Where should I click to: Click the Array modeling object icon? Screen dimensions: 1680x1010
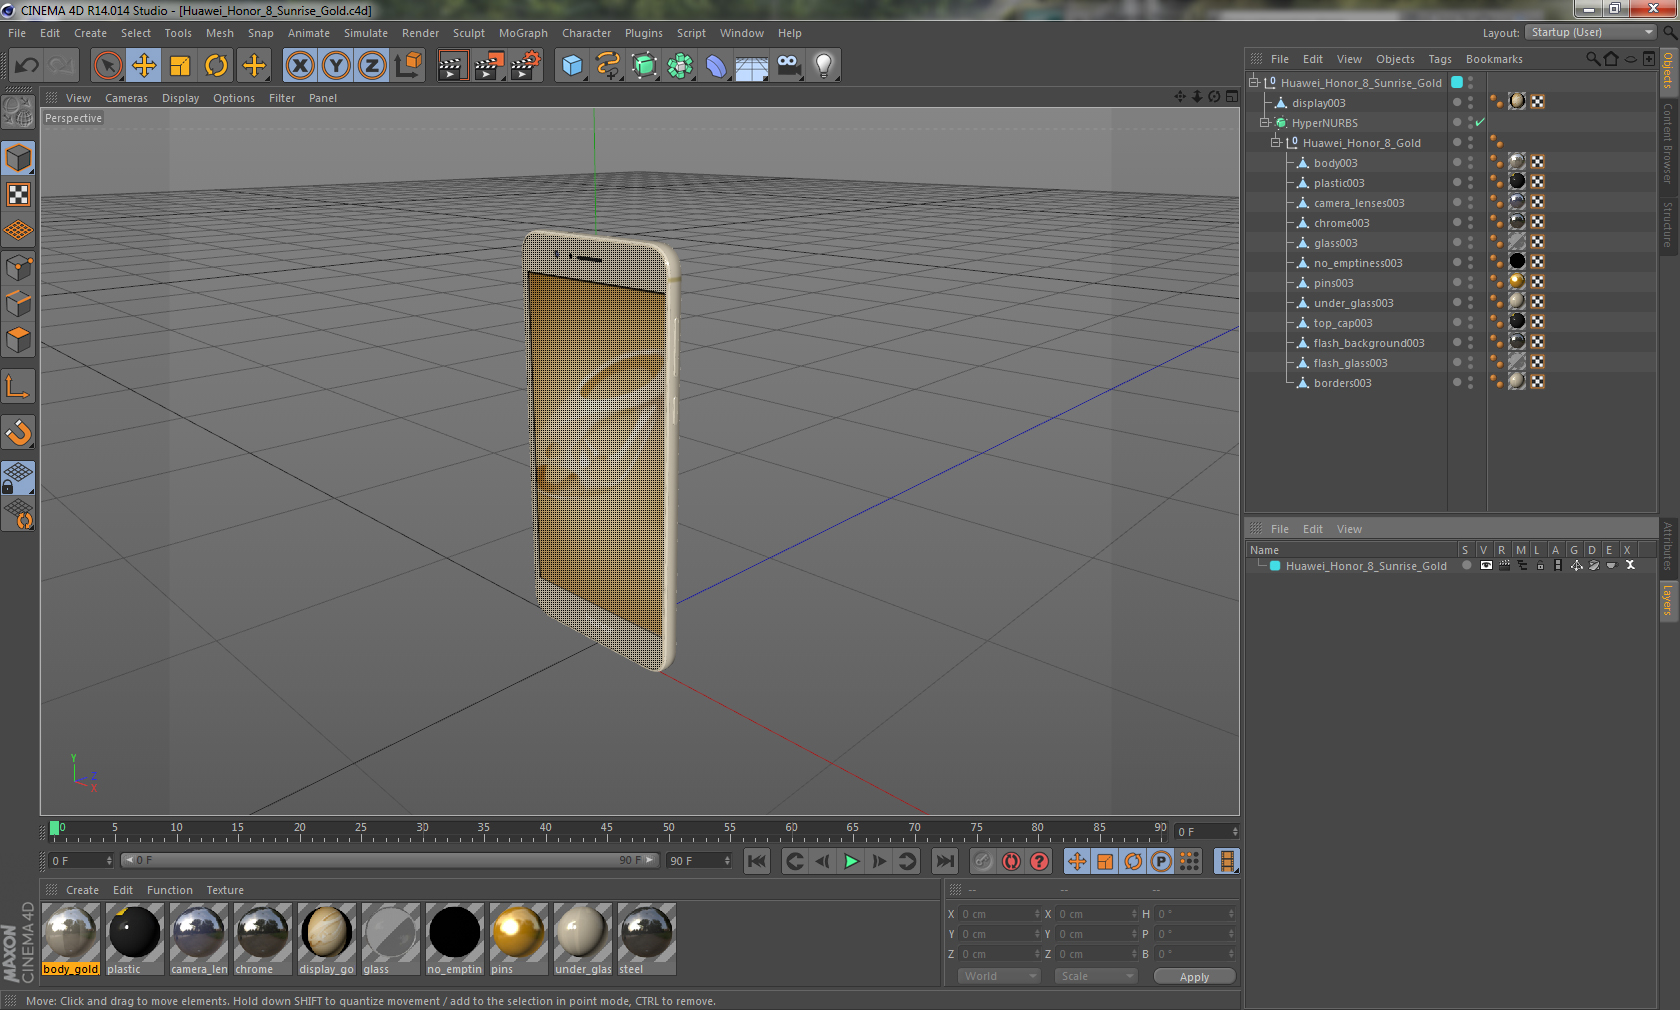(680, 66)
